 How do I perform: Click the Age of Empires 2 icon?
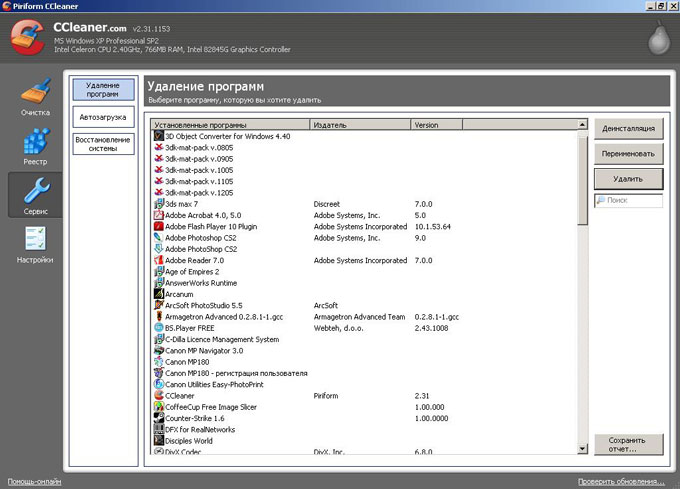(x=159, y=271)
